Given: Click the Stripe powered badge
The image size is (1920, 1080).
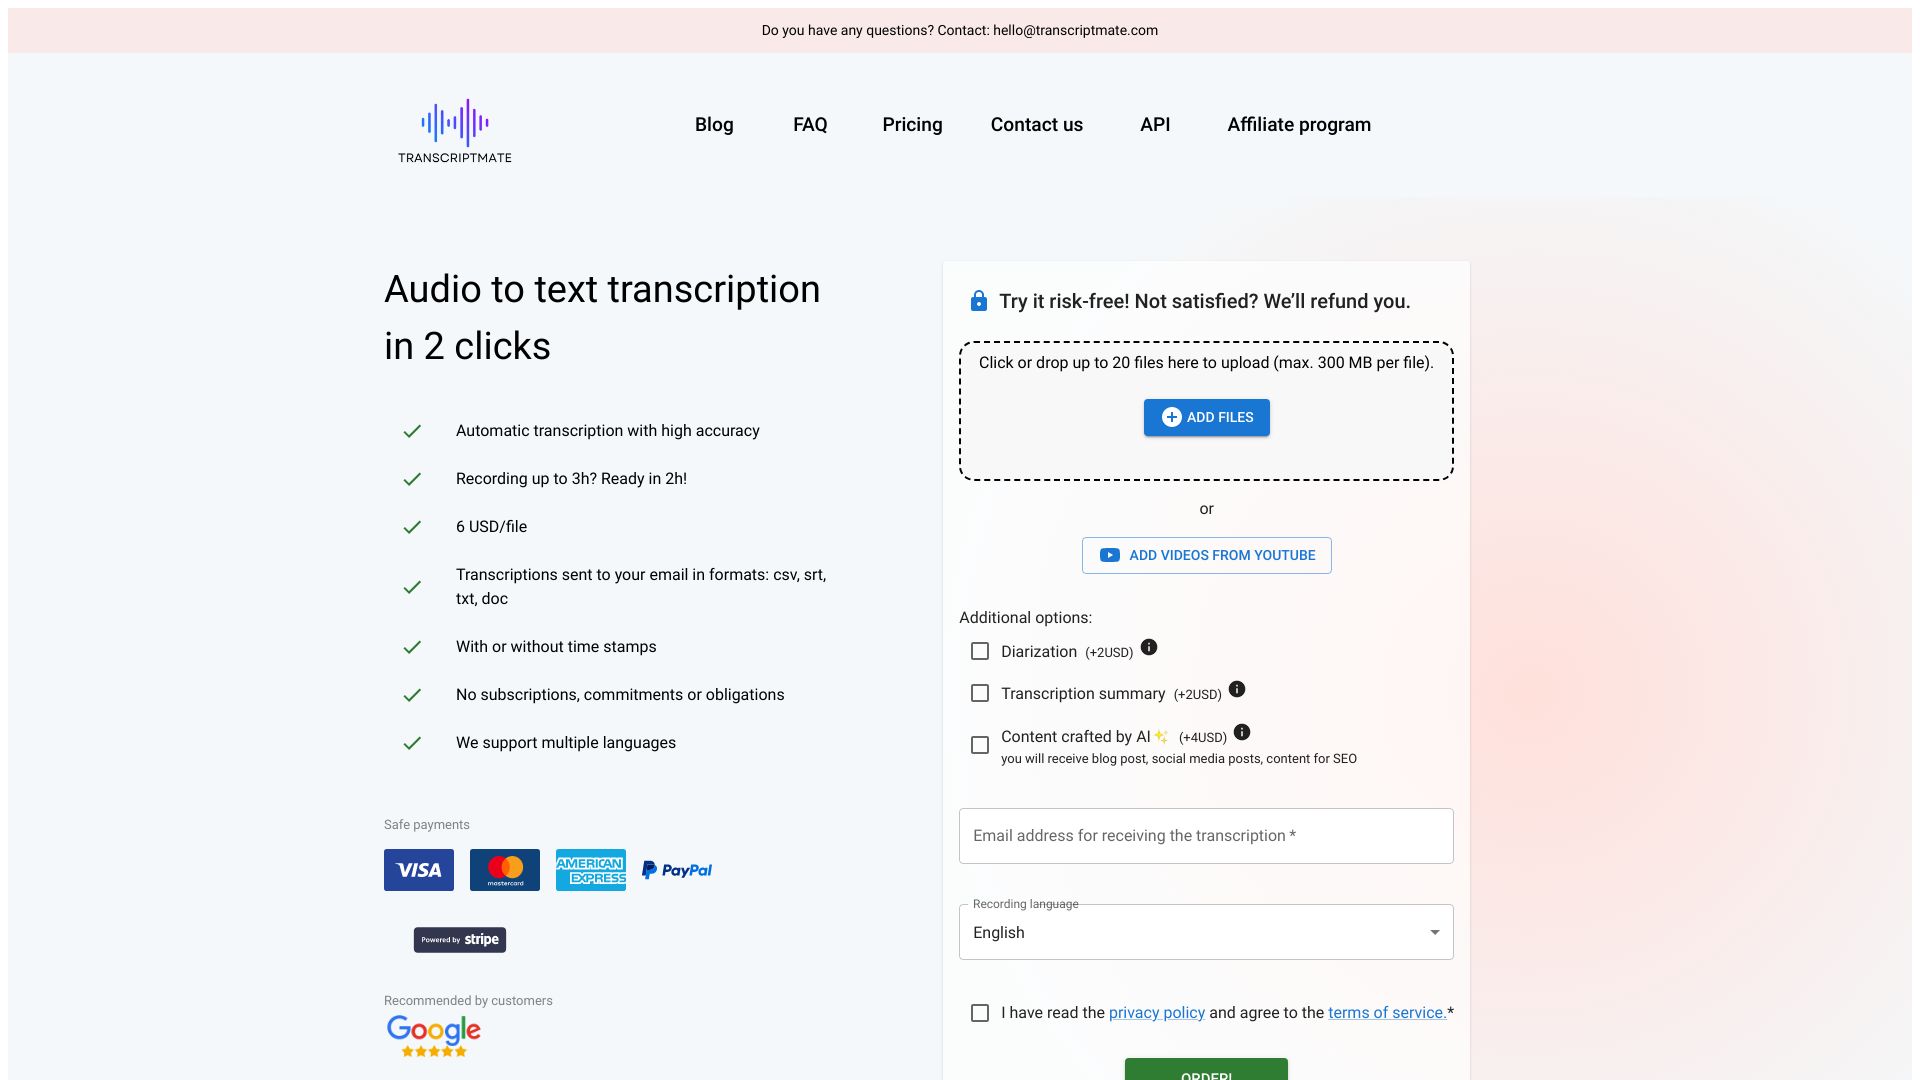Looking at the screenshot, I should tap(459, 939).
